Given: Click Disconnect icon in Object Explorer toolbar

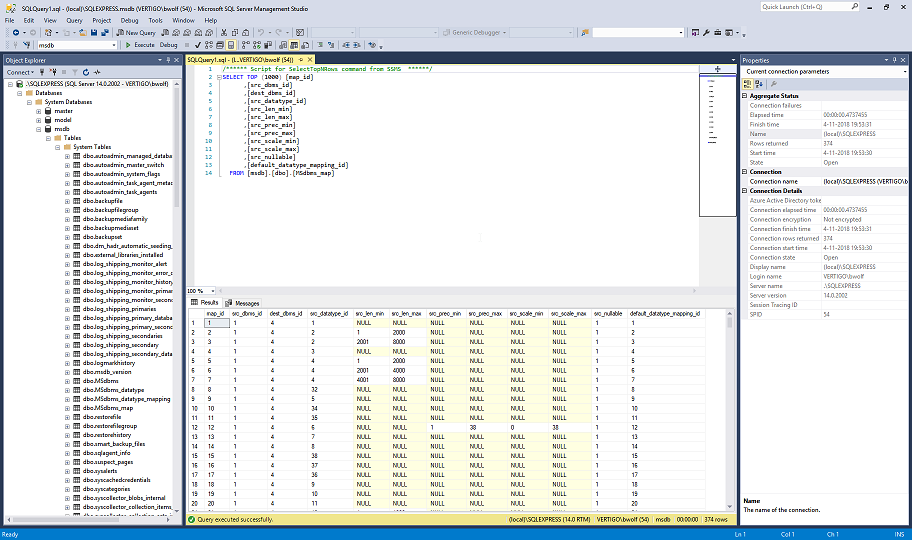Looking at the screenshot, I should 54,72.
